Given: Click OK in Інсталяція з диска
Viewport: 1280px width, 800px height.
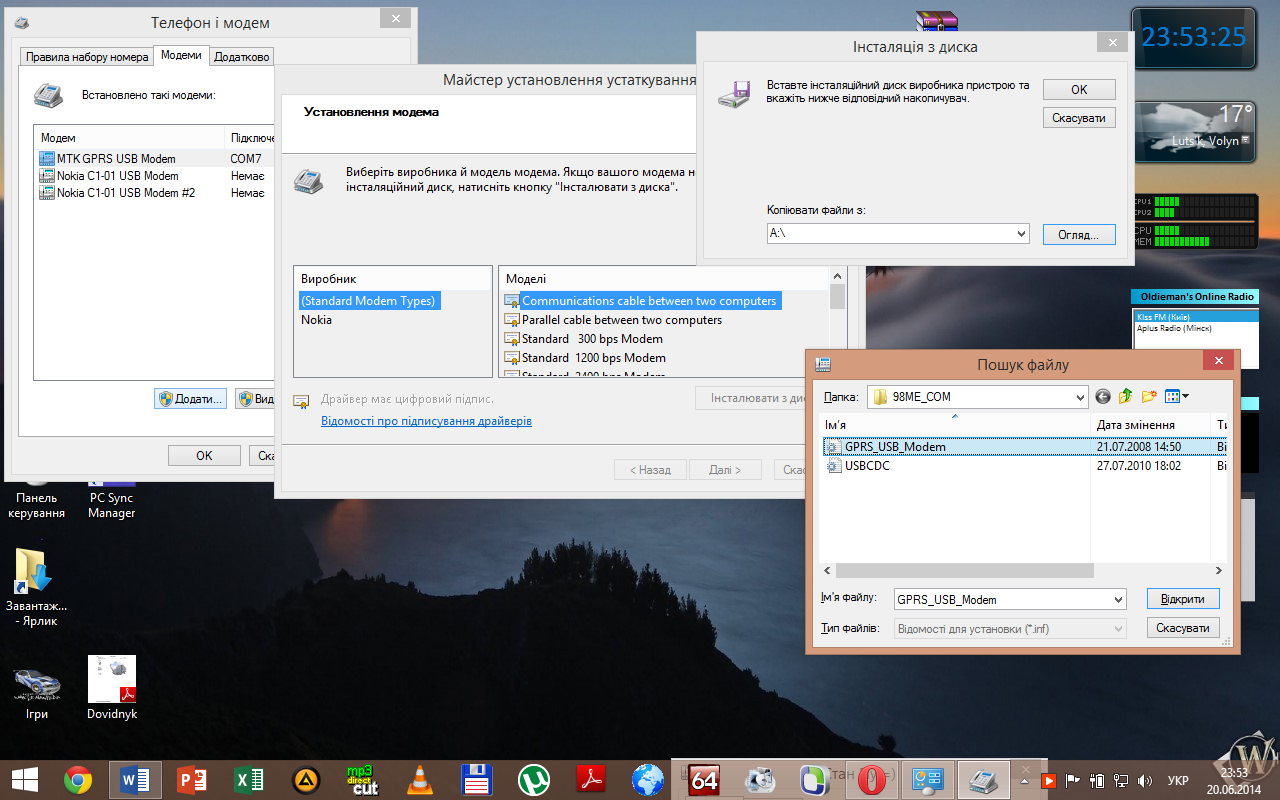Looking at the screenshot, I should [1079, 89].
